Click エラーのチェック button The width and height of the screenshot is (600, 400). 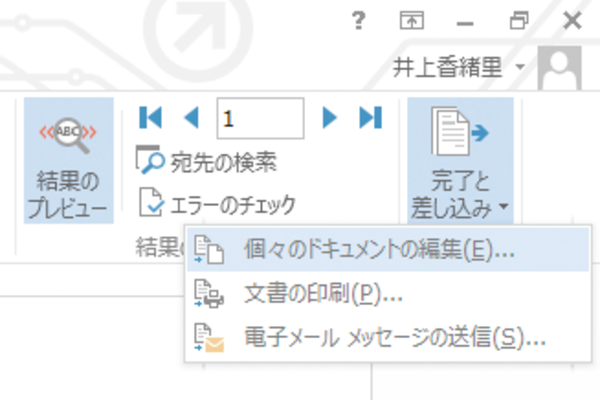[x=217, y=203]
